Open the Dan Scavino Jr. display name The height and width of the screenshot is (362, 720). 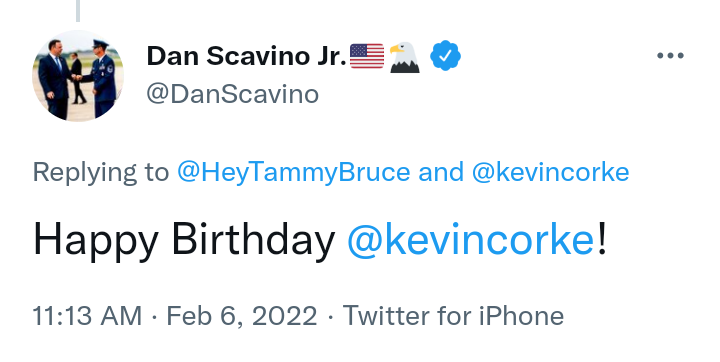pos(246,56)
